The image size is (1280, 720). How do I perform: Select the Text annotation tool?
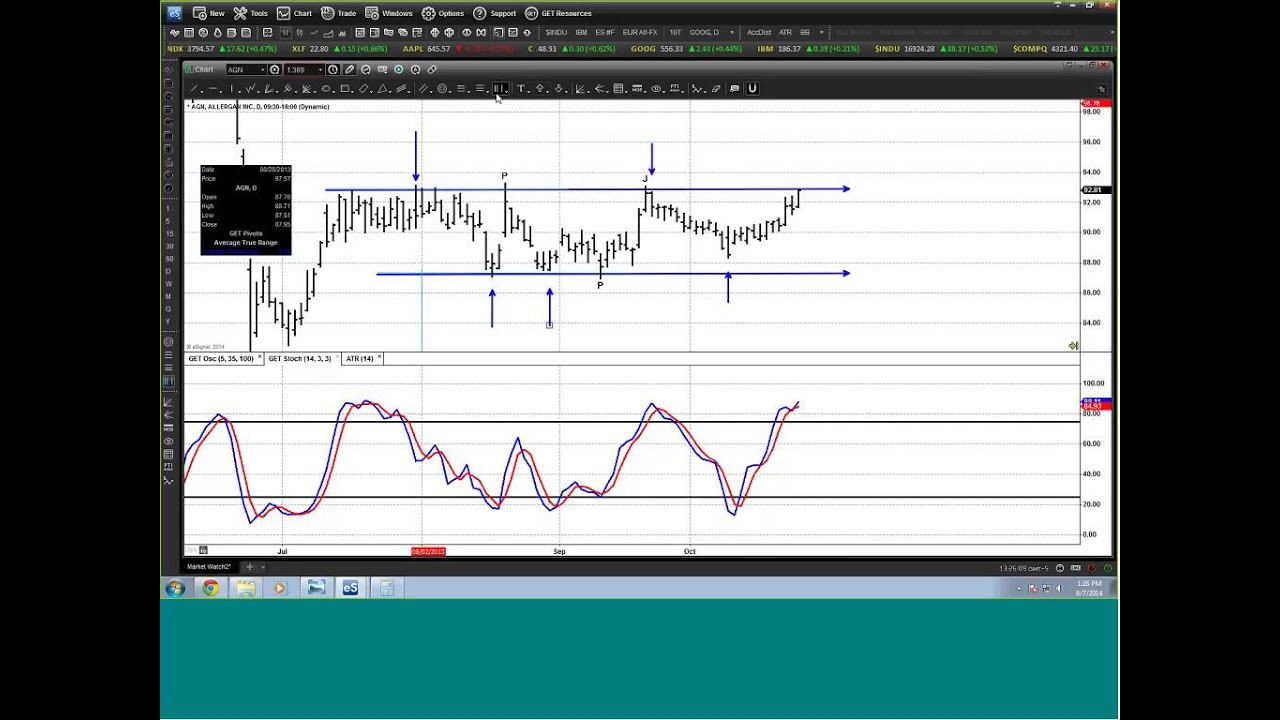[x=521, y=89]
